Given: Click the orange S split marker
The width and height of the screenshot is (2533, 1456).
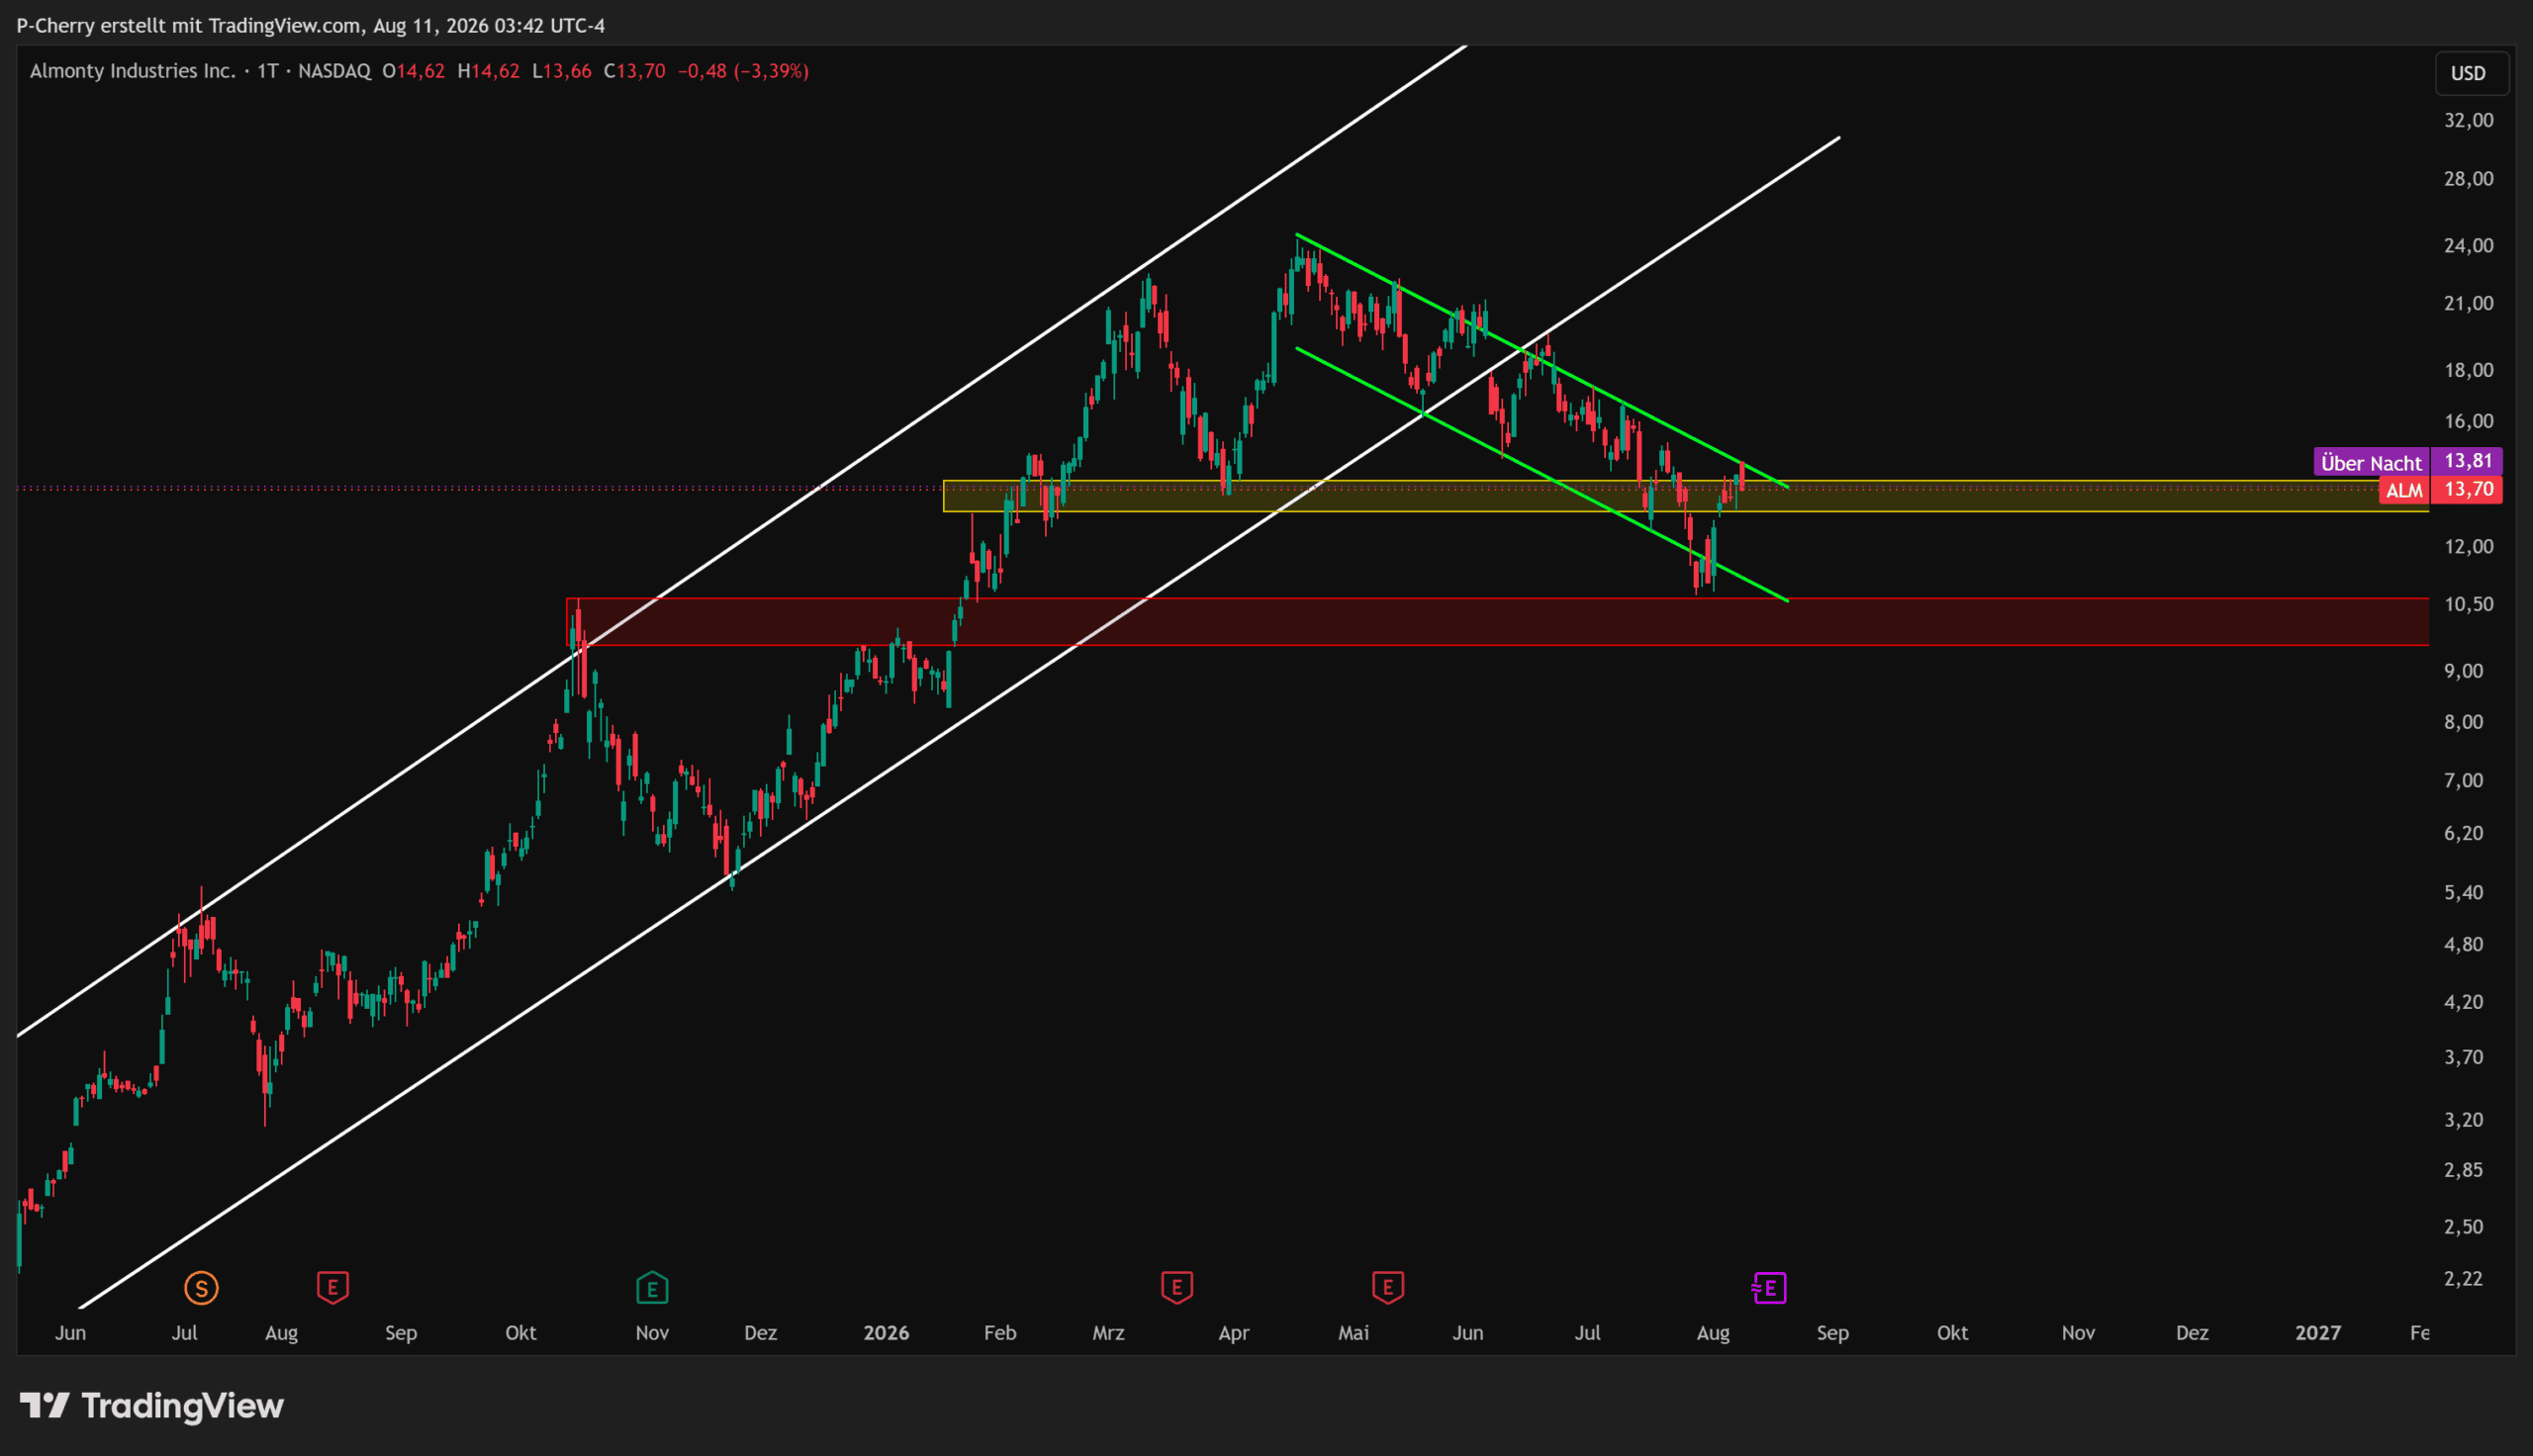Looking at the screenshot, I should click(201, 1287).
